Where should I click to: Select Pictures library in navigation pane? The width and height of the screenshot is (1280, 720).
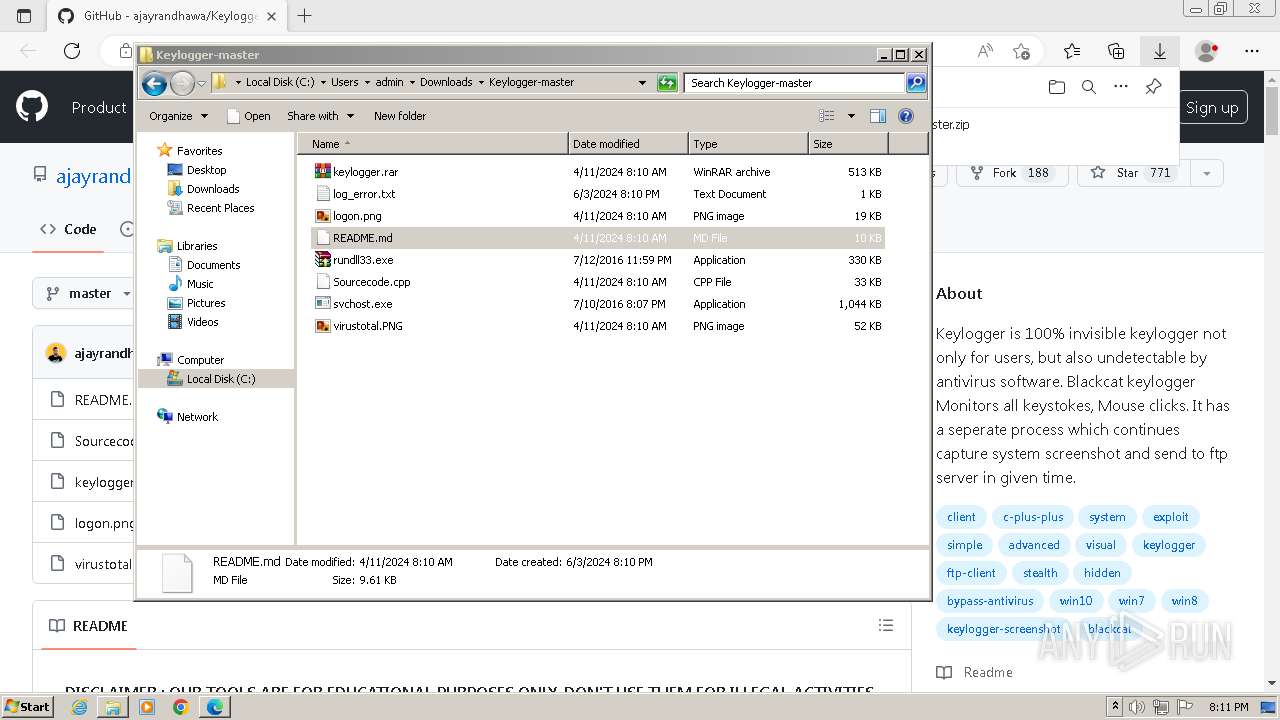pos(206,303)
